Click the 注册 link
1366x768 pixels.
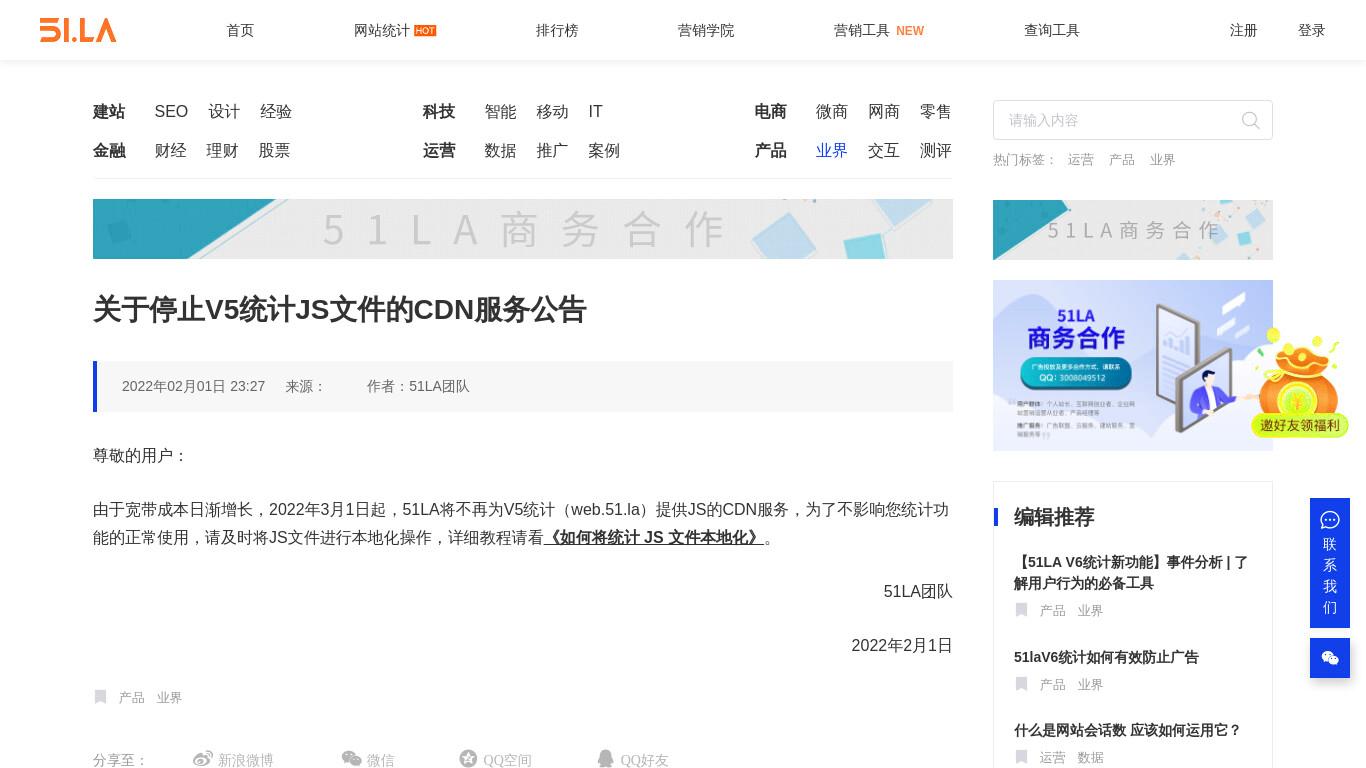click(x=1244, y=30)
